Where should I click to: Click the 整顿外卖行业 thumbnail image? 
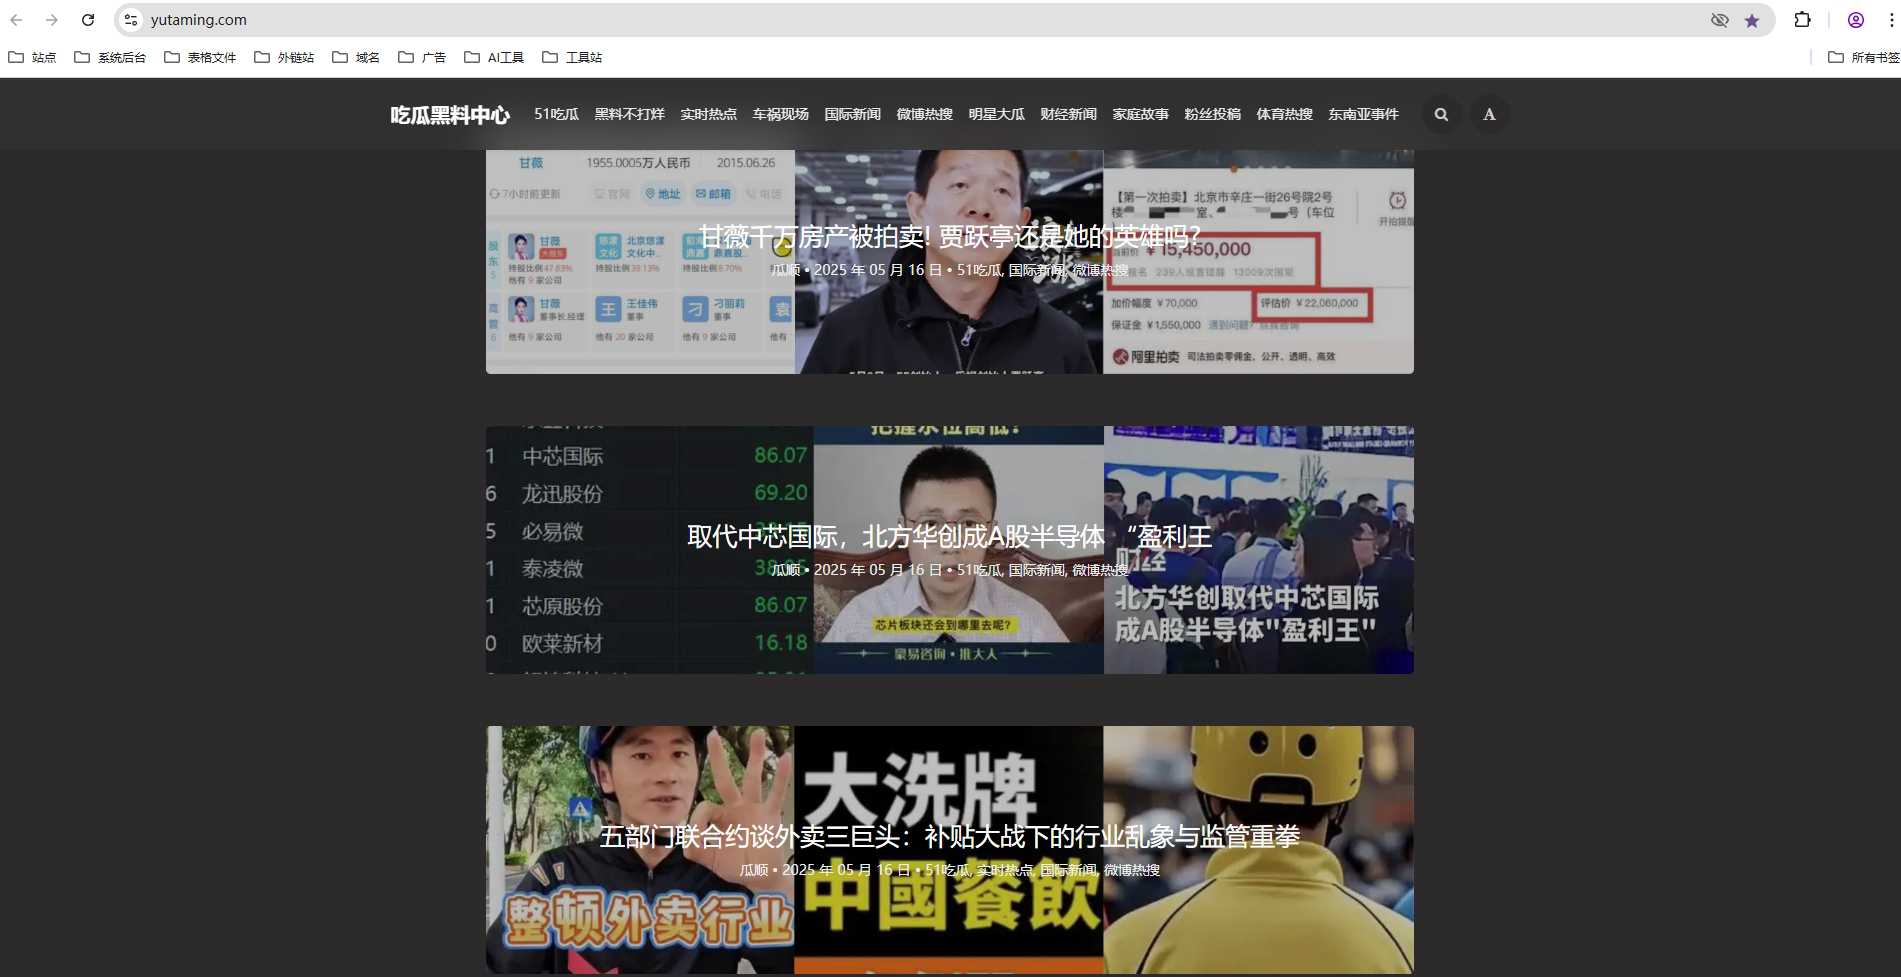point(640,850)
